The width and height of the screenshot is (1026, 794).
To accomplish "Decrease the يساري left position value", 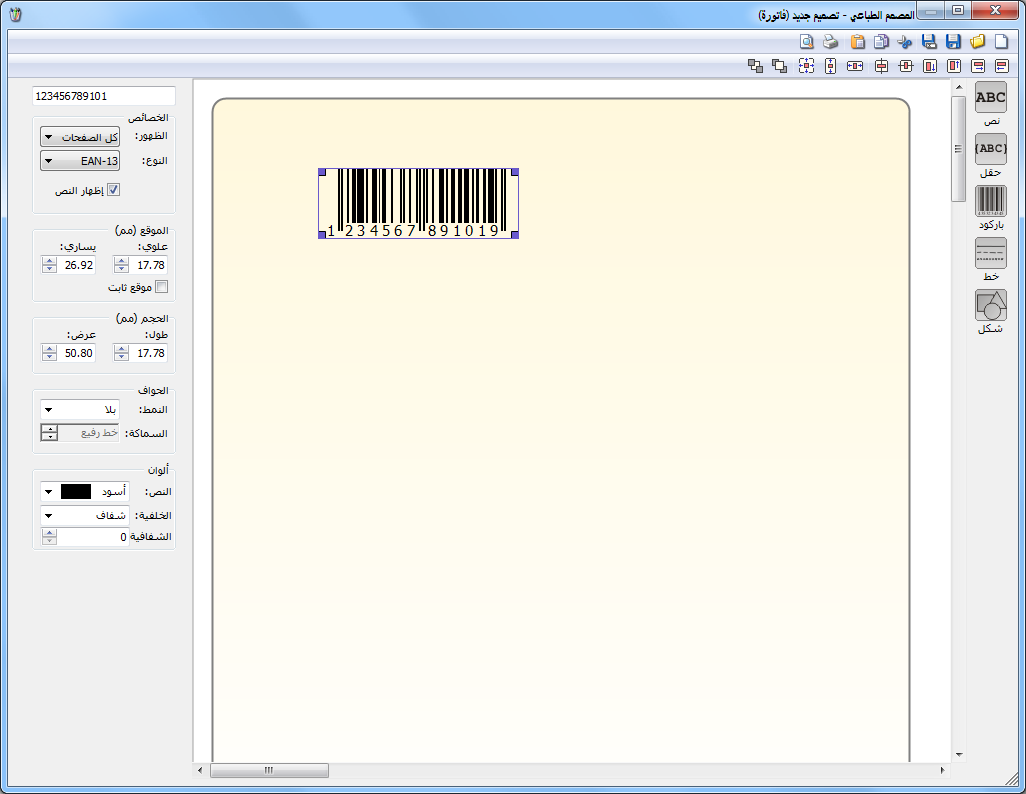I will pos(49,269).
